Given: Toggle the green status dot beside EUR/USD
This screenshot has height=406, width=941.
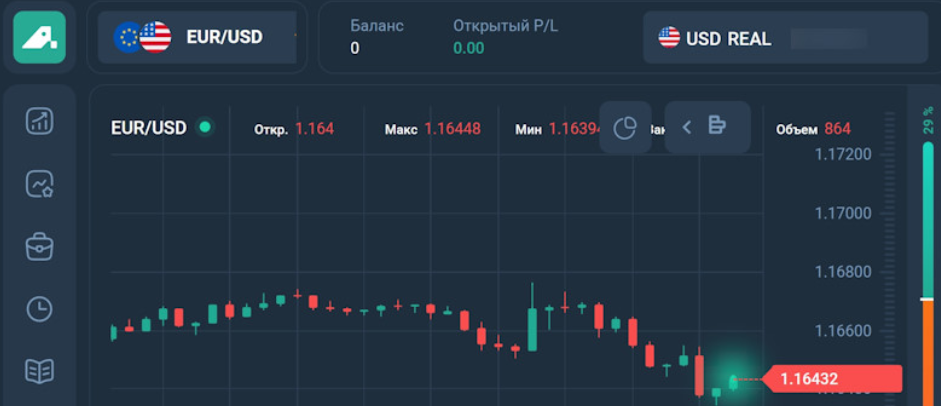Looking at the screenshot, I should coord(205,127).
